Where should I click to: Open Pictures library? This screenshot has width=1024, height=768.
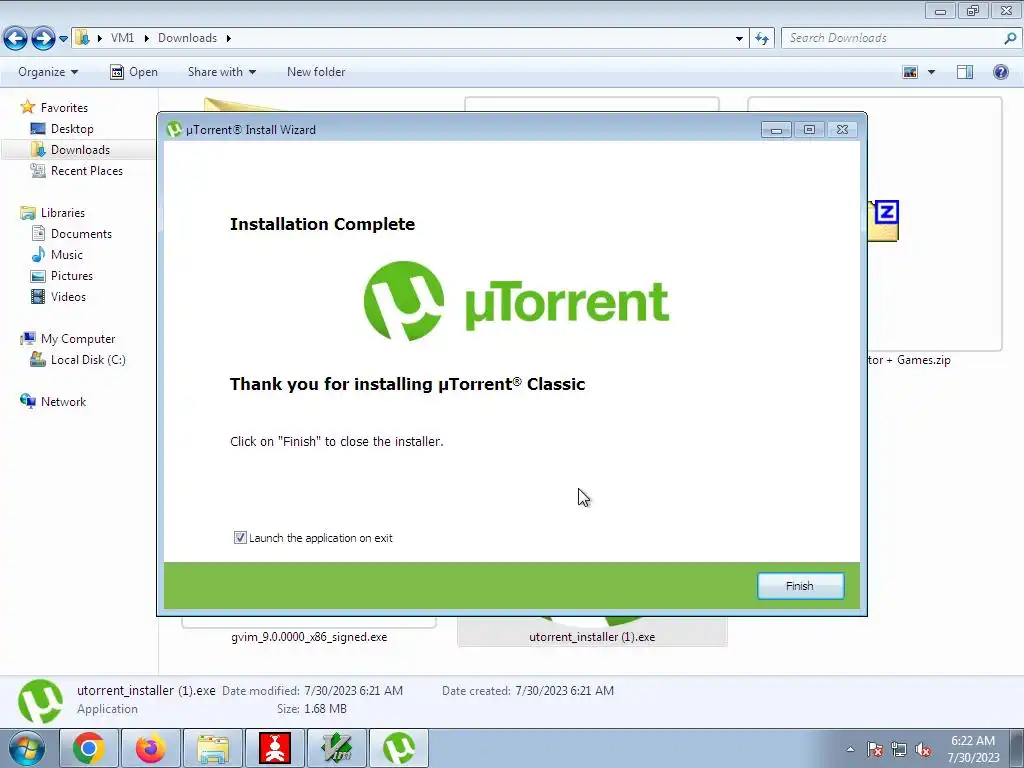(72, 276)
